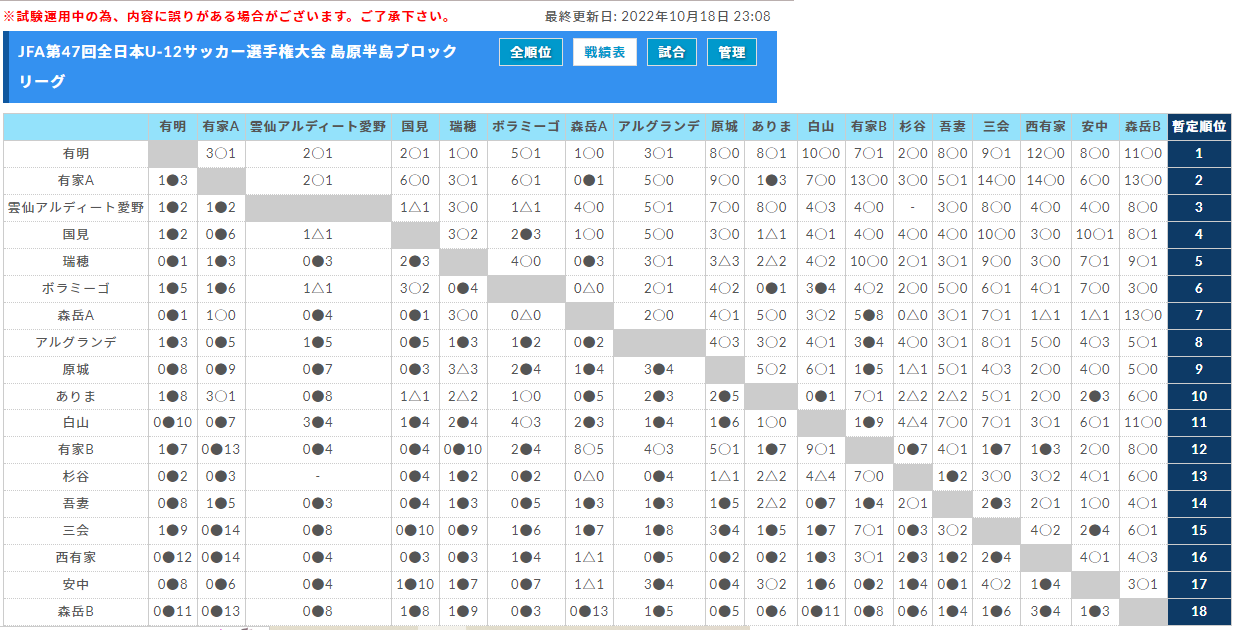The width and height of the screenshot is (1239, 635).
Task: Click rank 10 in the 暫定順位 column
Action: point(1199,396)
